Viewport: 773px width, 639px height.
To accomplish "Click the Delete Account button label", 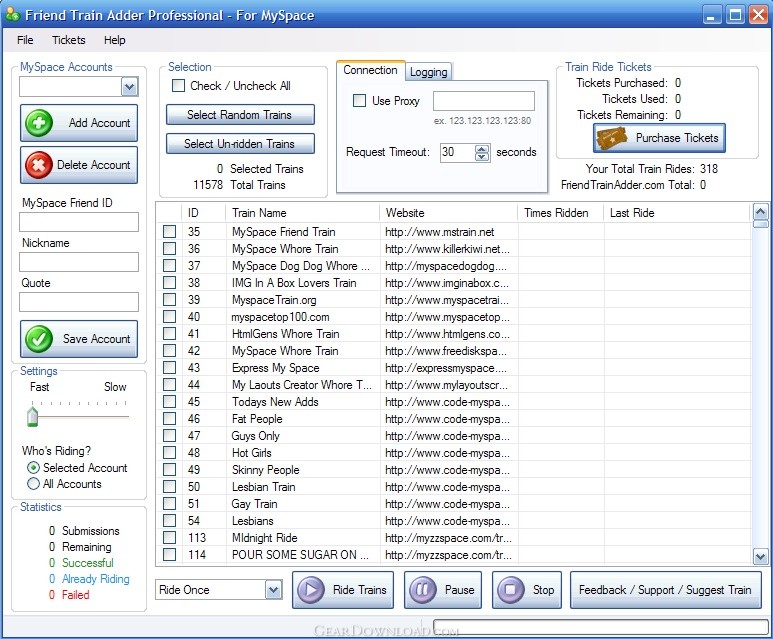I will [94, 165].
